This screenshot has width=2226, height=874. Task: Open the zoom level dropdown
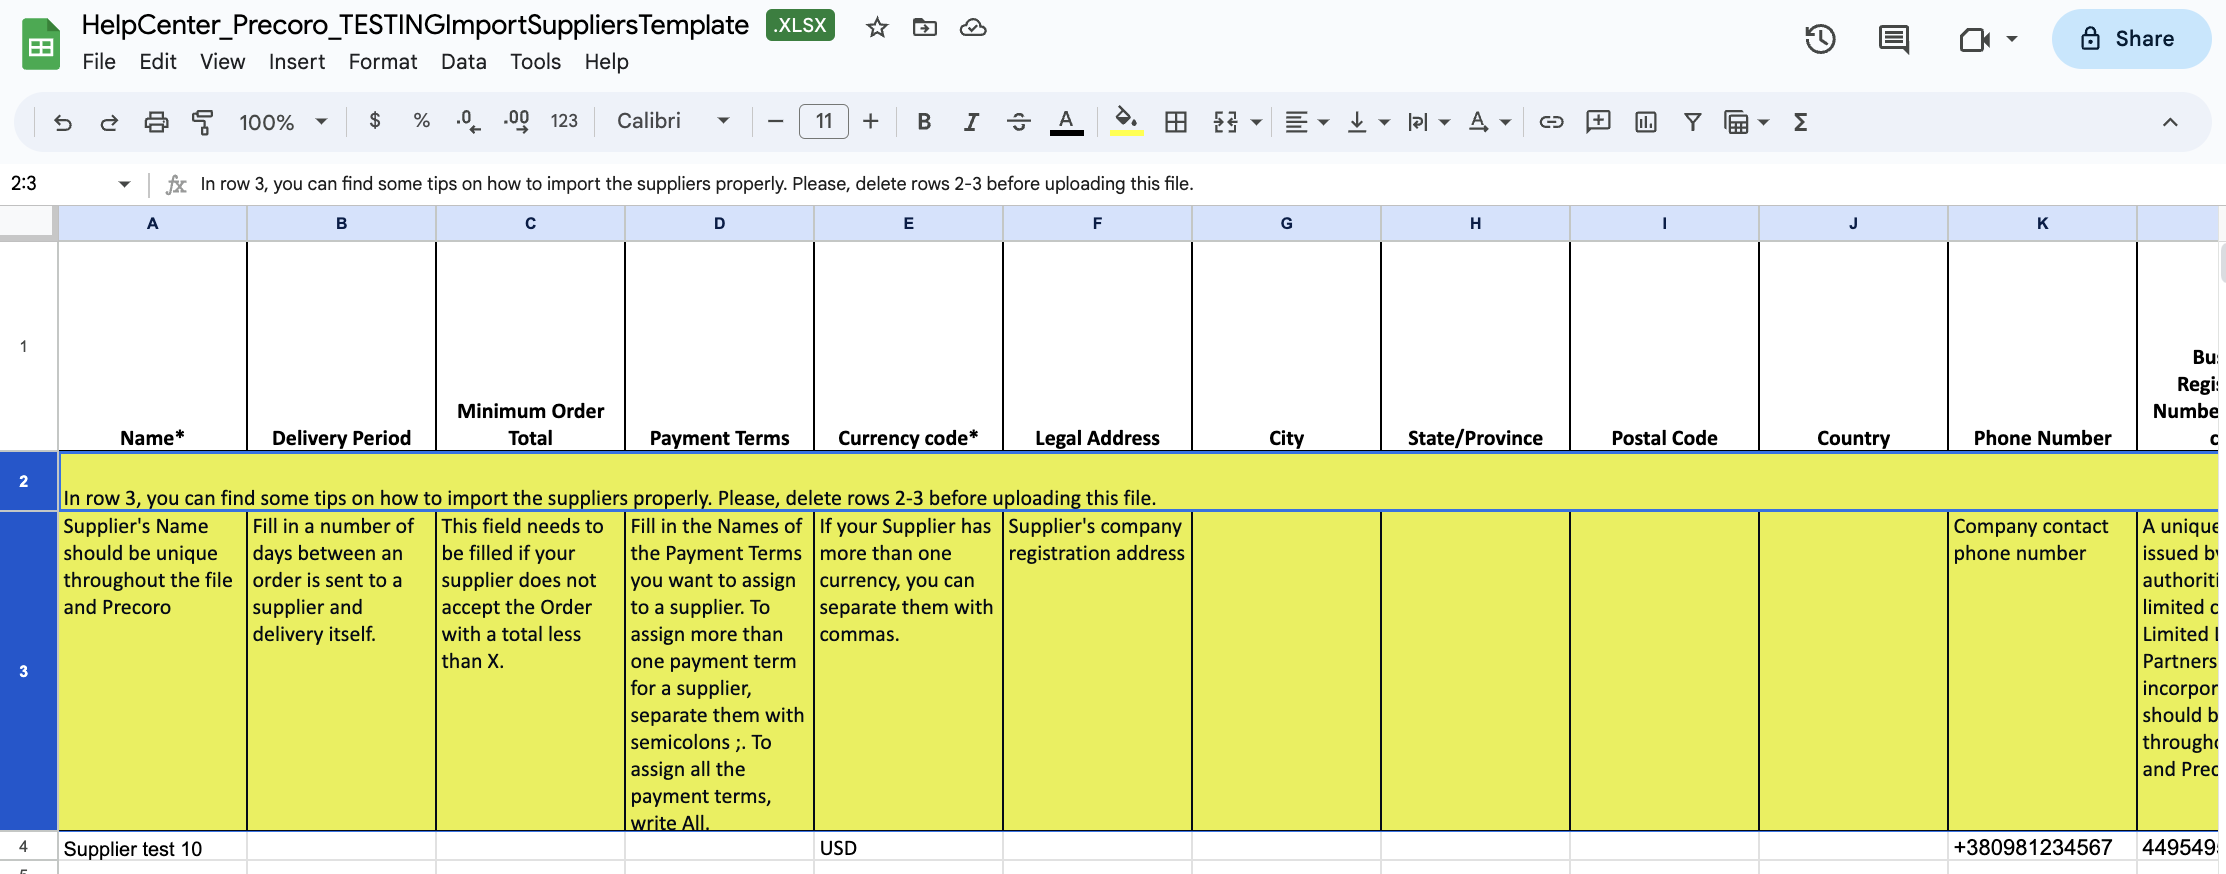pos(283,122)
